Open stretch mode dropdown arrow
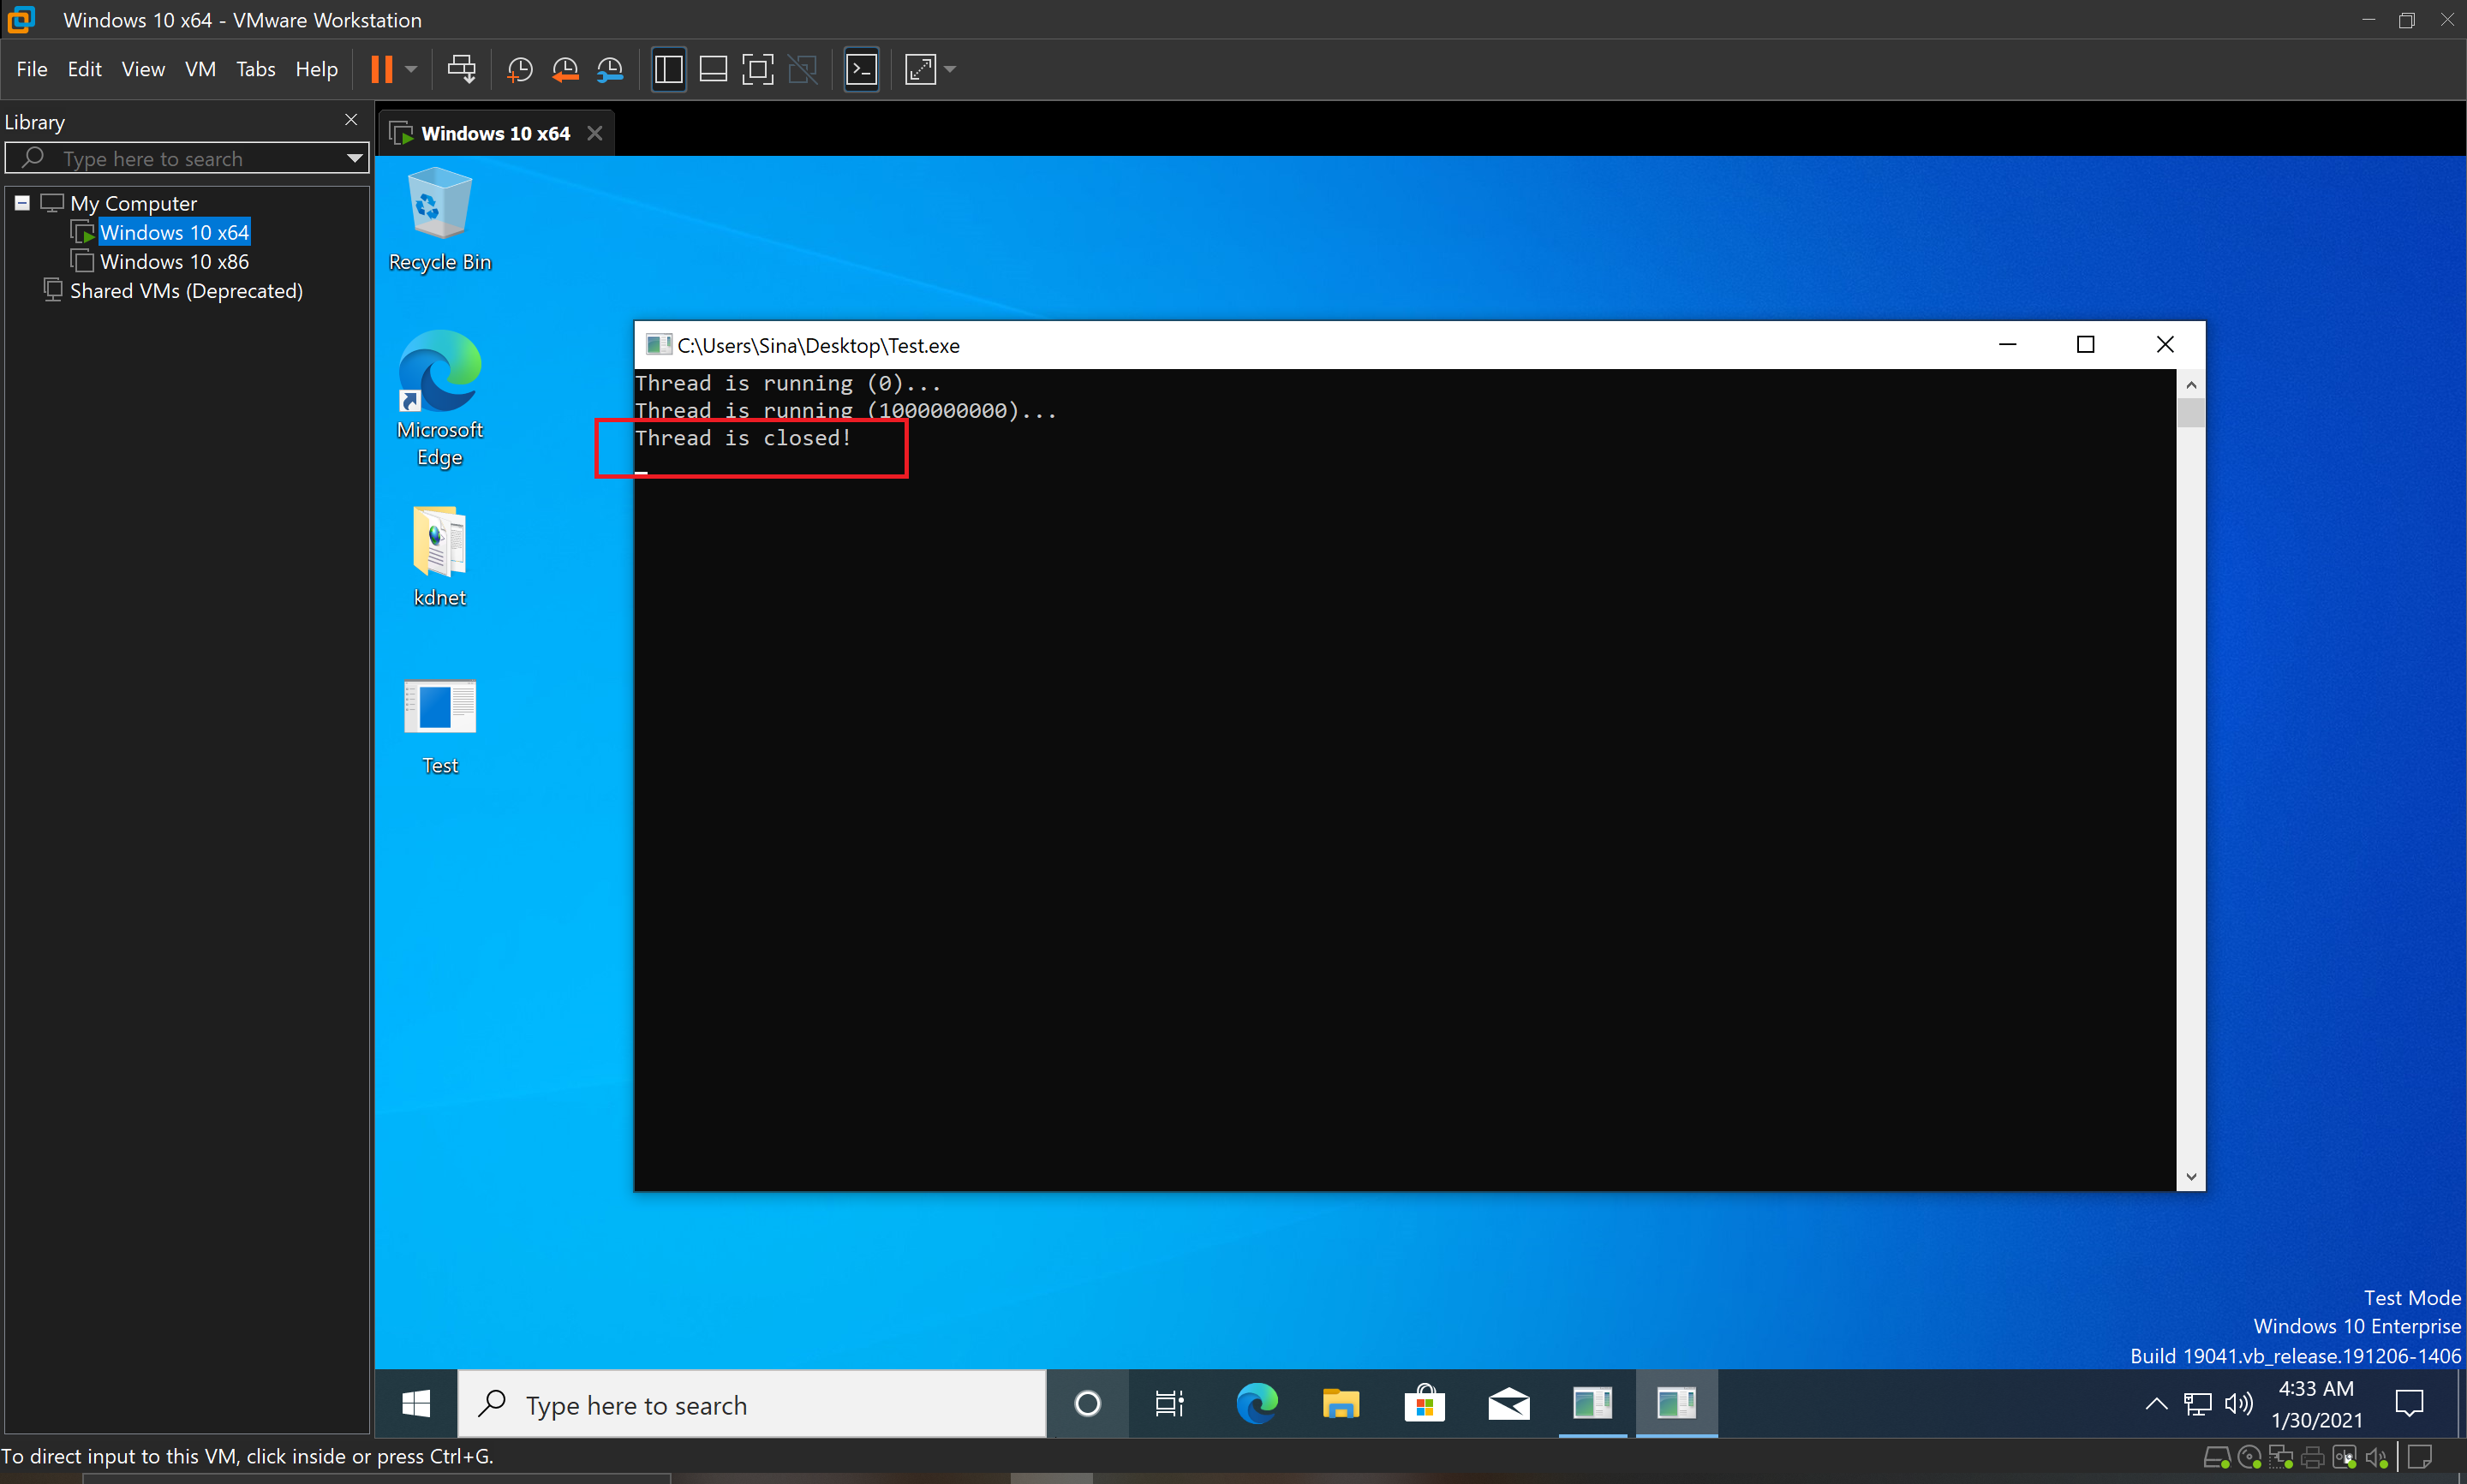The width and height of the screenshot is (2467, 1484). tap(950, 69)
